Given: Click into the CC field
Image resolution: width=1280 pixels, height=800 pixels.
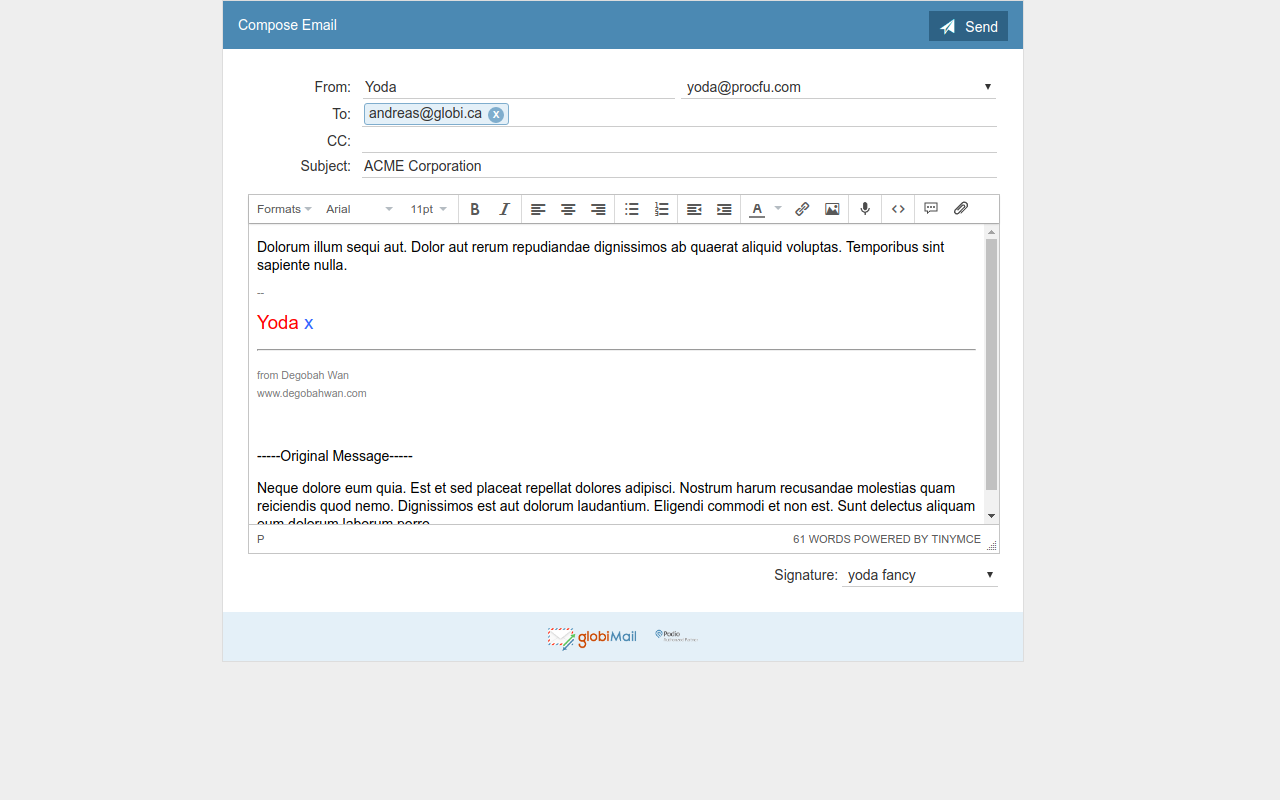Looking at the screenshot, I should pos(679,141).
